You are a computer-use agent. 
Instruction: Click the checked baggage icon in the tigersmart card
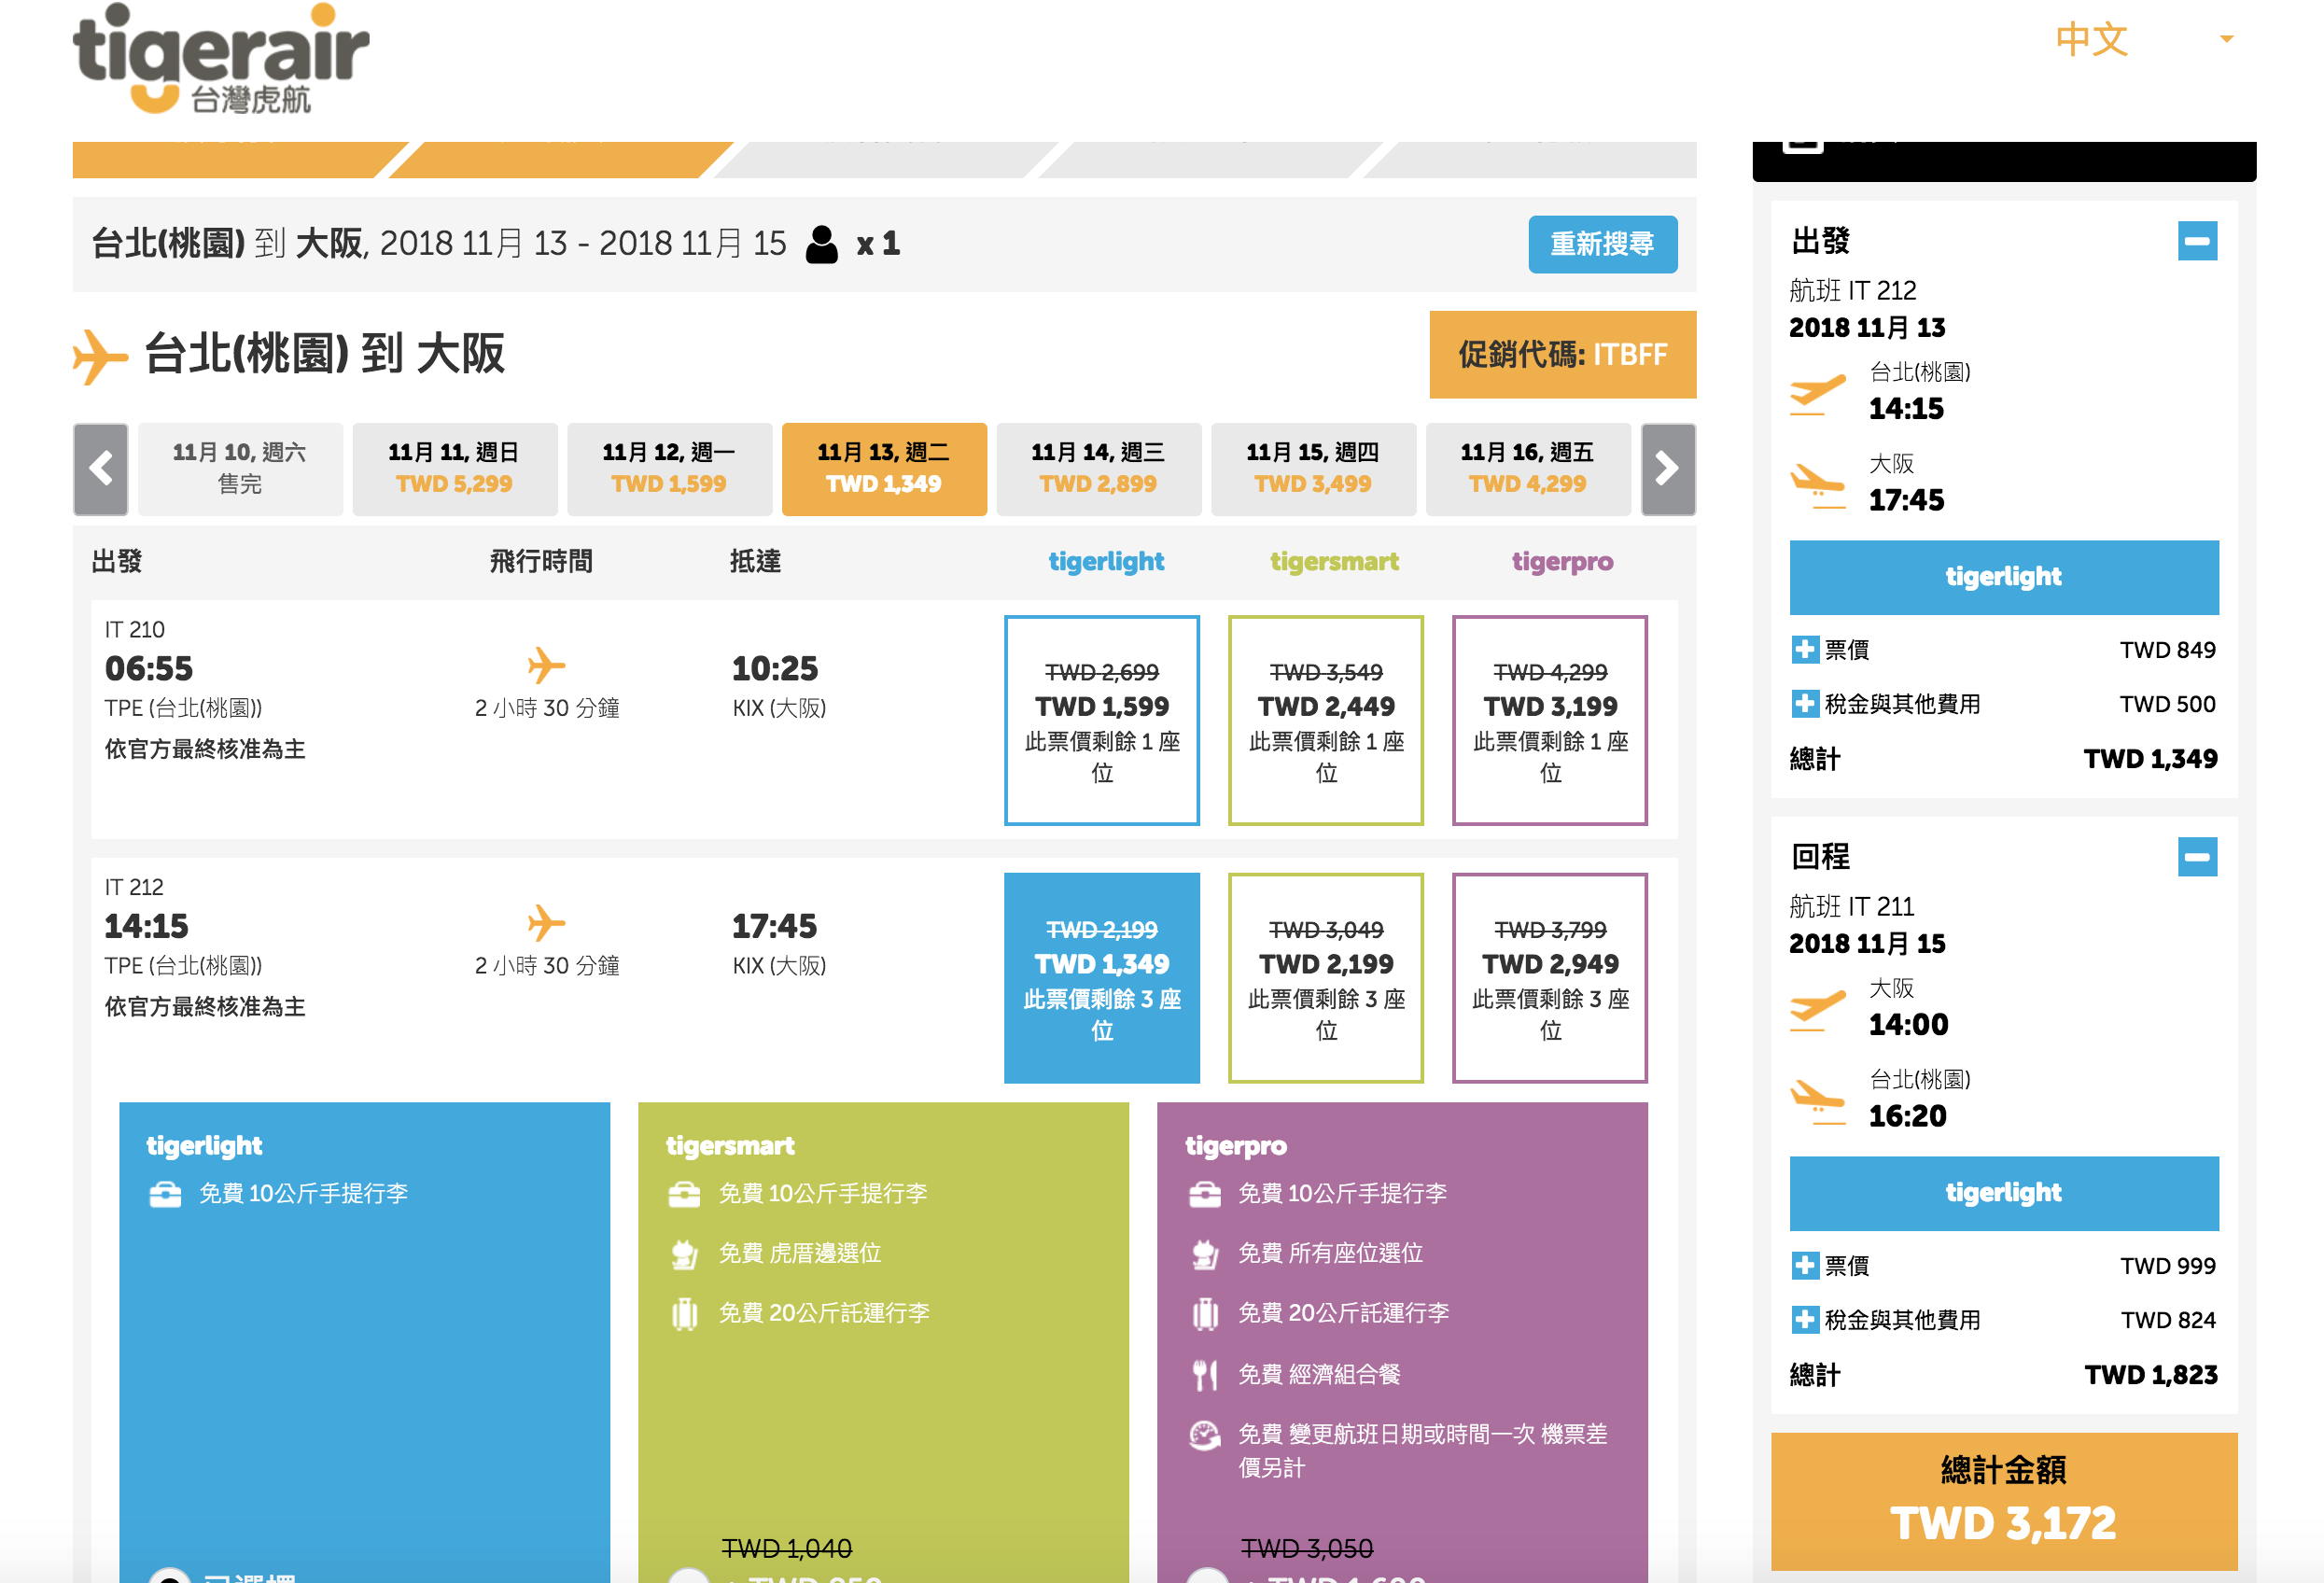click(x=684, y=1314)
